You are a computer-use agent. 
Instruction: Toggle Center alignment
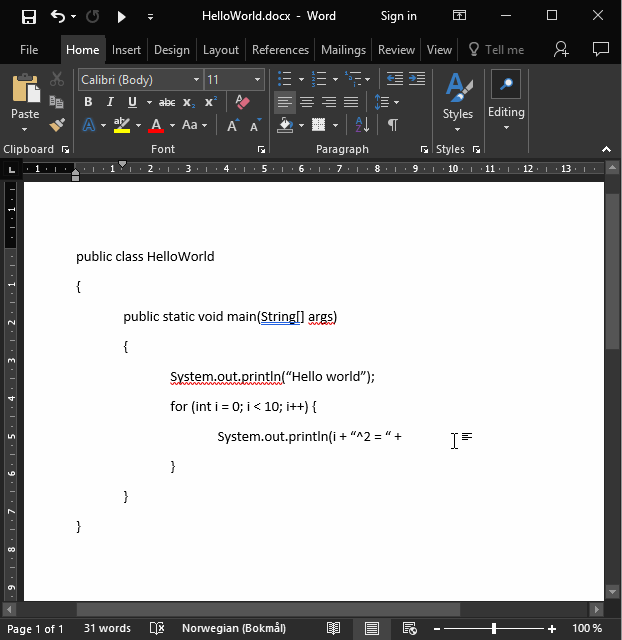pyautogui.click(x=307, y=102)
